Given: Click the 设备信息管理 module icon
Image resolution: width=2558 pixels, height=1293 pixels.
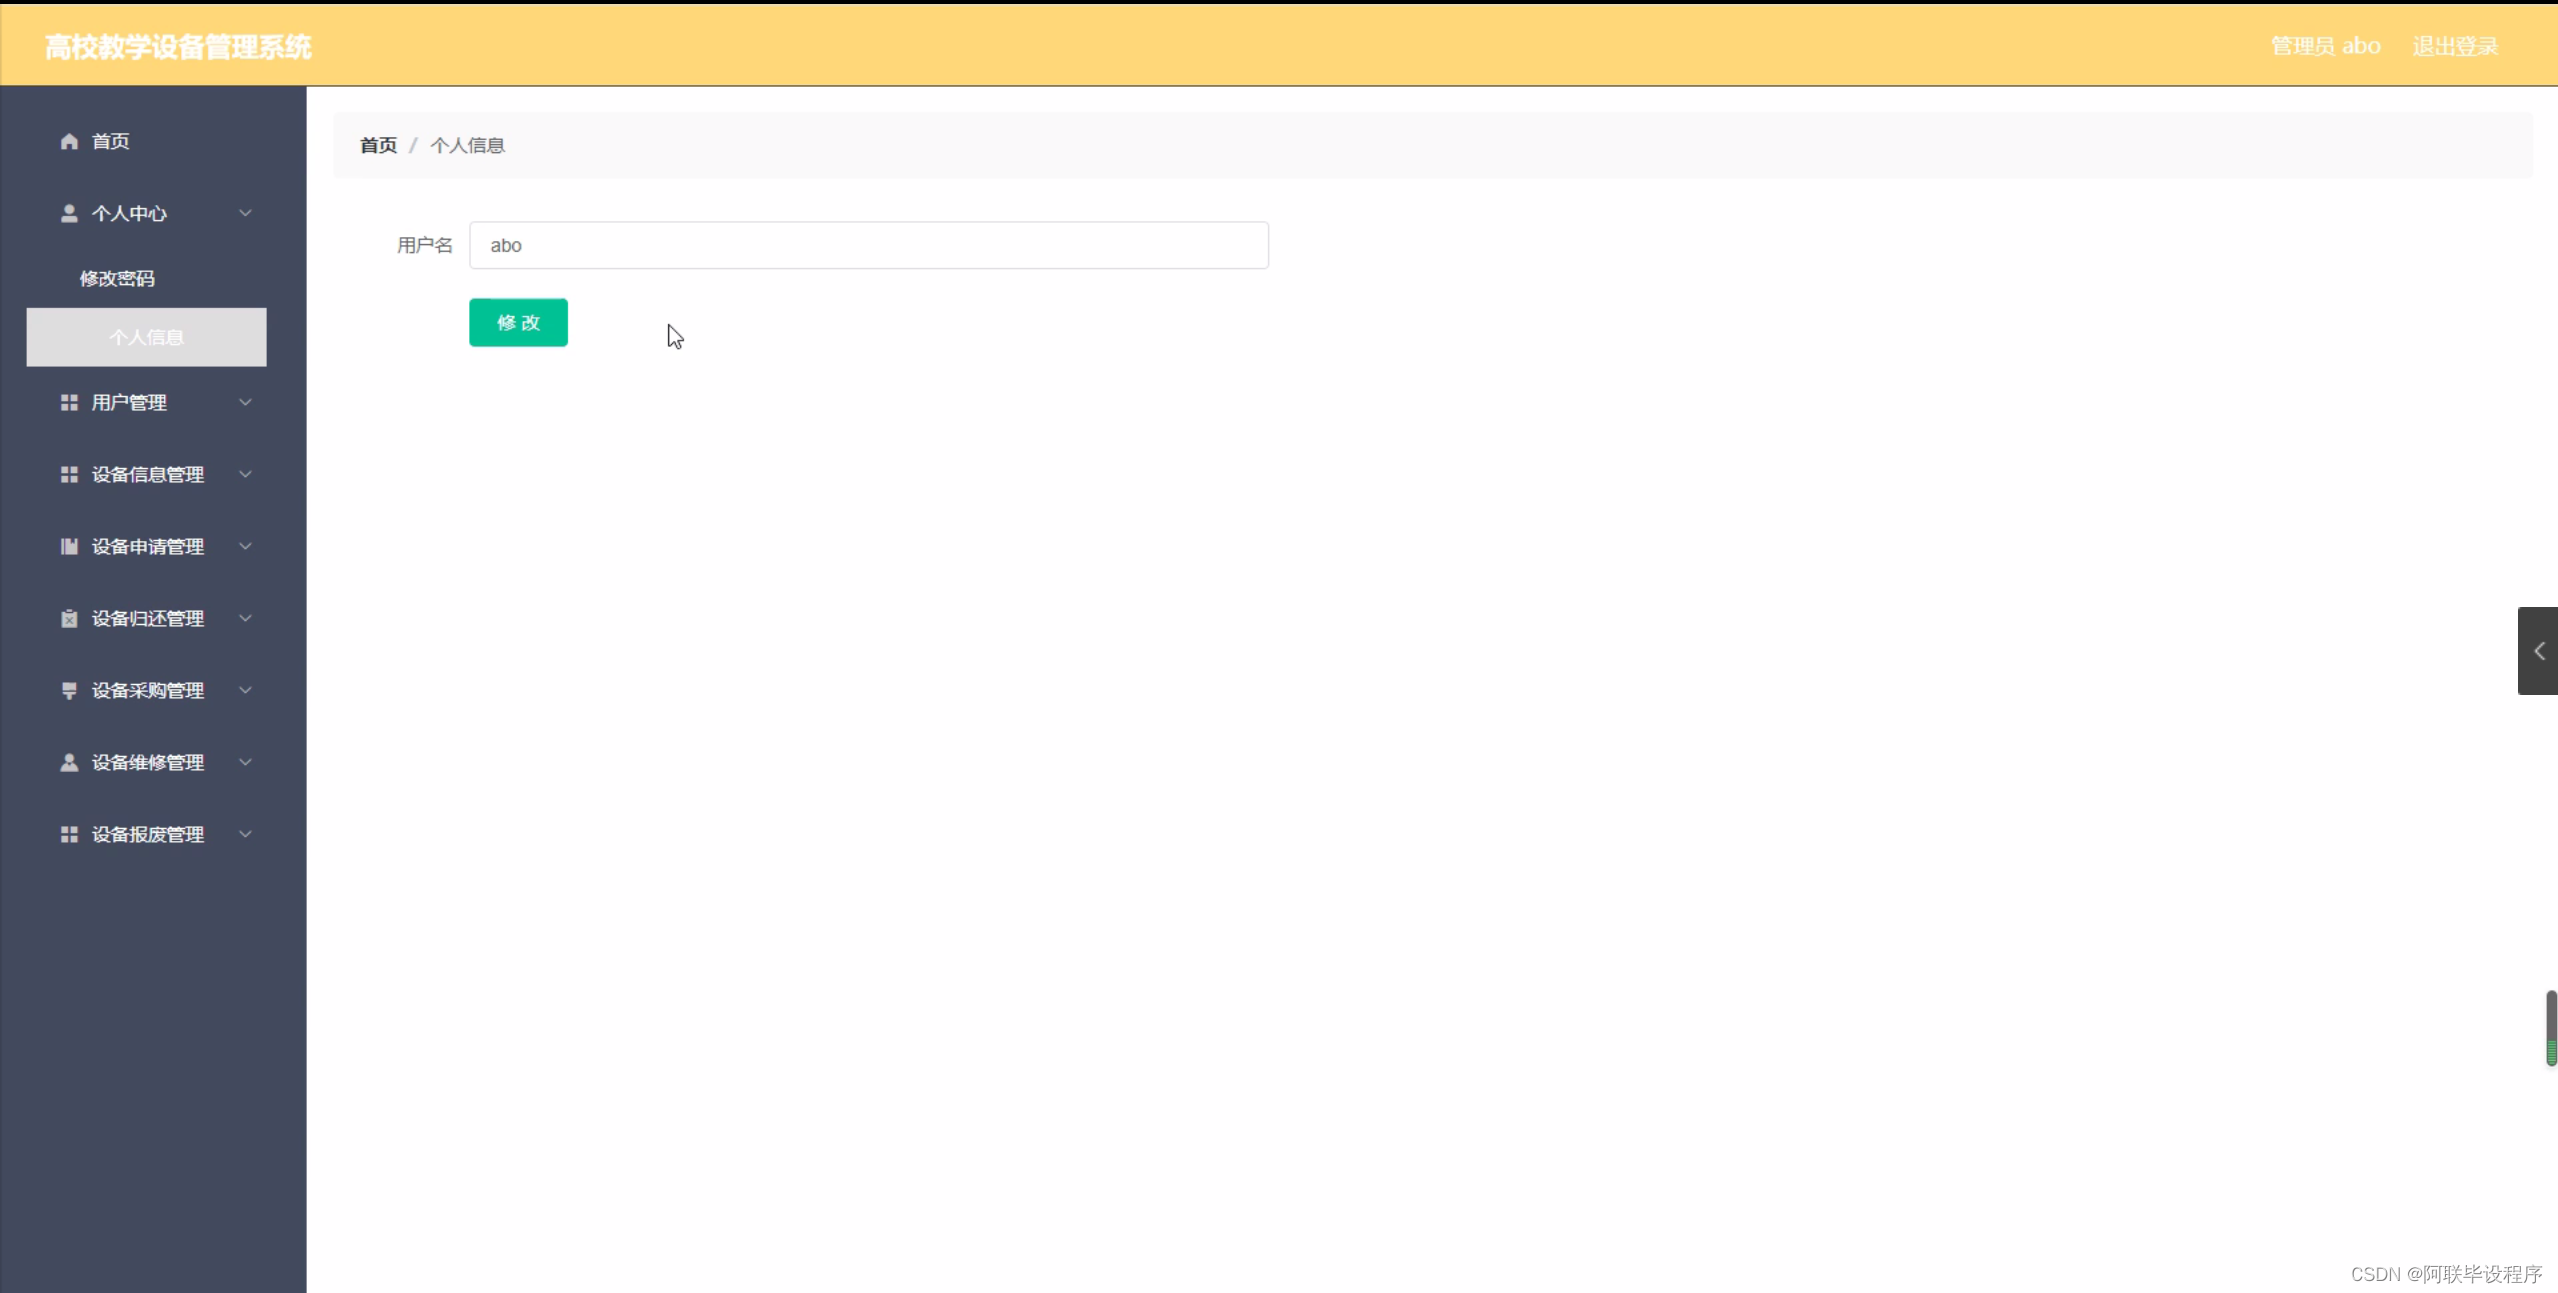Looking at the screenshot, I should (x=67, y=474).
